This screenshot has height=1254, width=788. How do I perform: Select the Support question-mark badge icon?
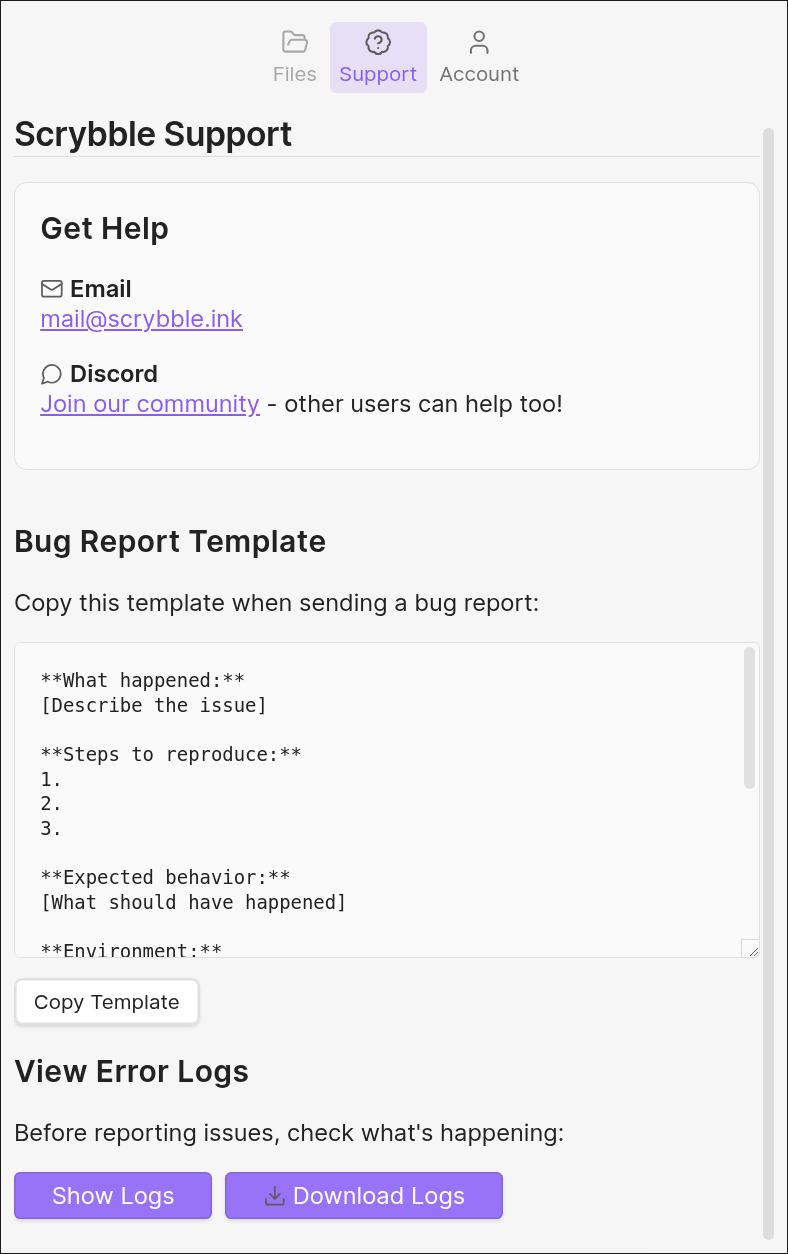(378, 42)
